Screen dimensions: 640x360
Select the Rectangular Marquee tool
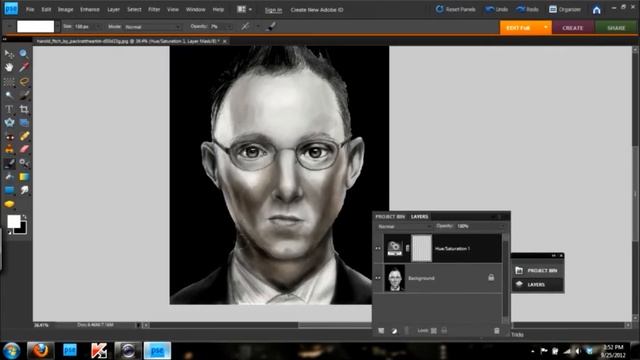[9, 81]
